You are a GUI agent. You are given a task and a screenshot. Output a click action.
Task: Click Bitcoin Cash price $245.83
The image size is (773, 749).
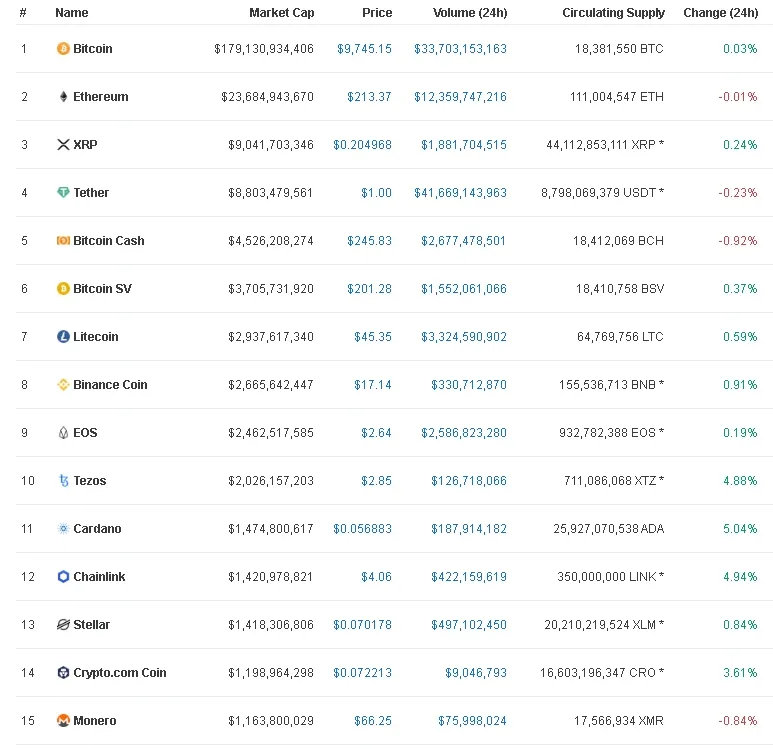(369, 241)
